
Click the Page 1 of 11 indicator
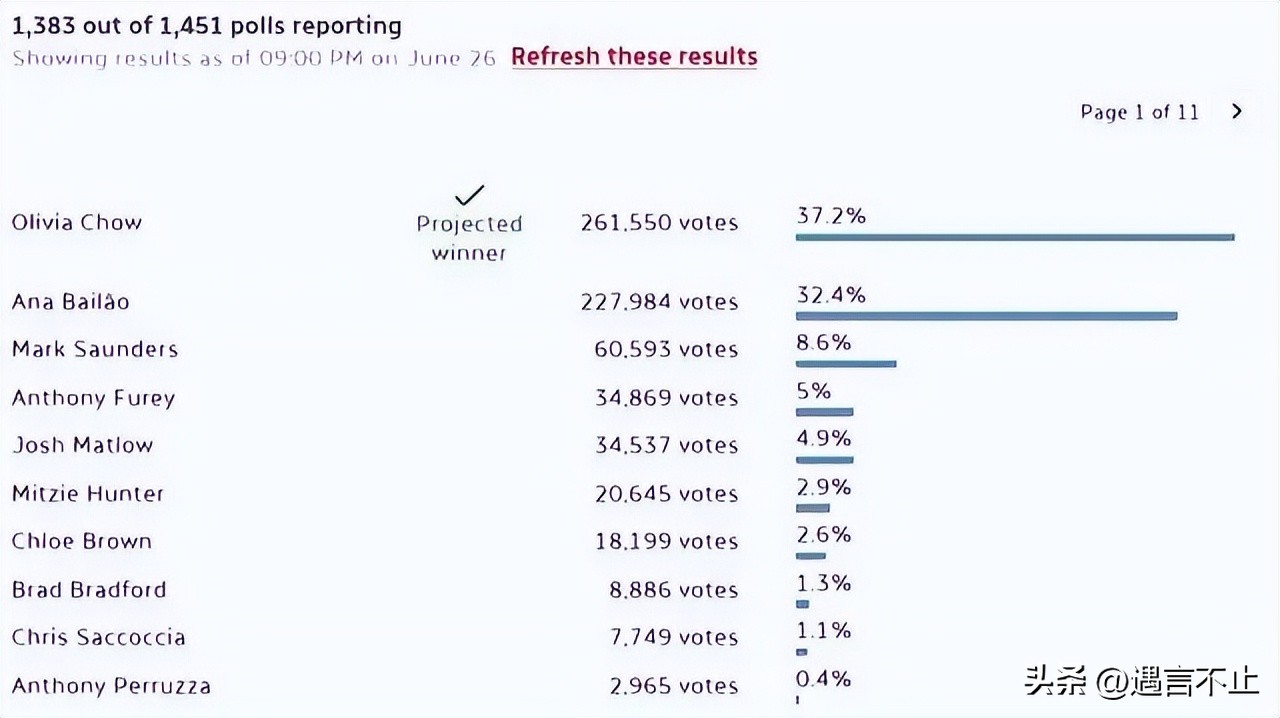coord(1139,112)
